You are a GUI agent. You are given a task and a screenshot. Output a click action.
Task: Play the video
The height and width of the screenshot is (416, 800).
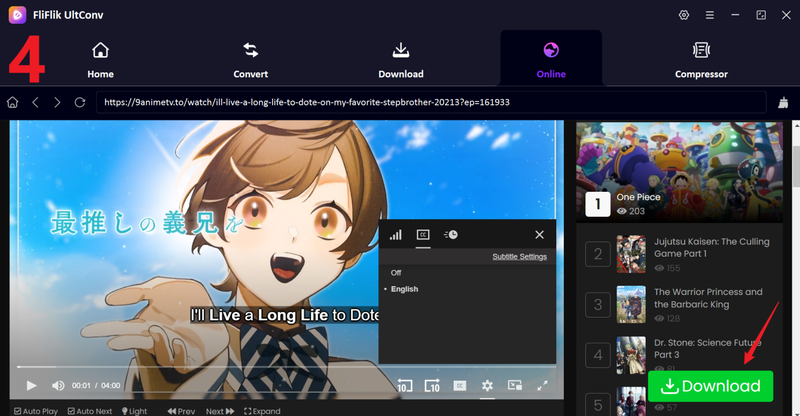32,385
